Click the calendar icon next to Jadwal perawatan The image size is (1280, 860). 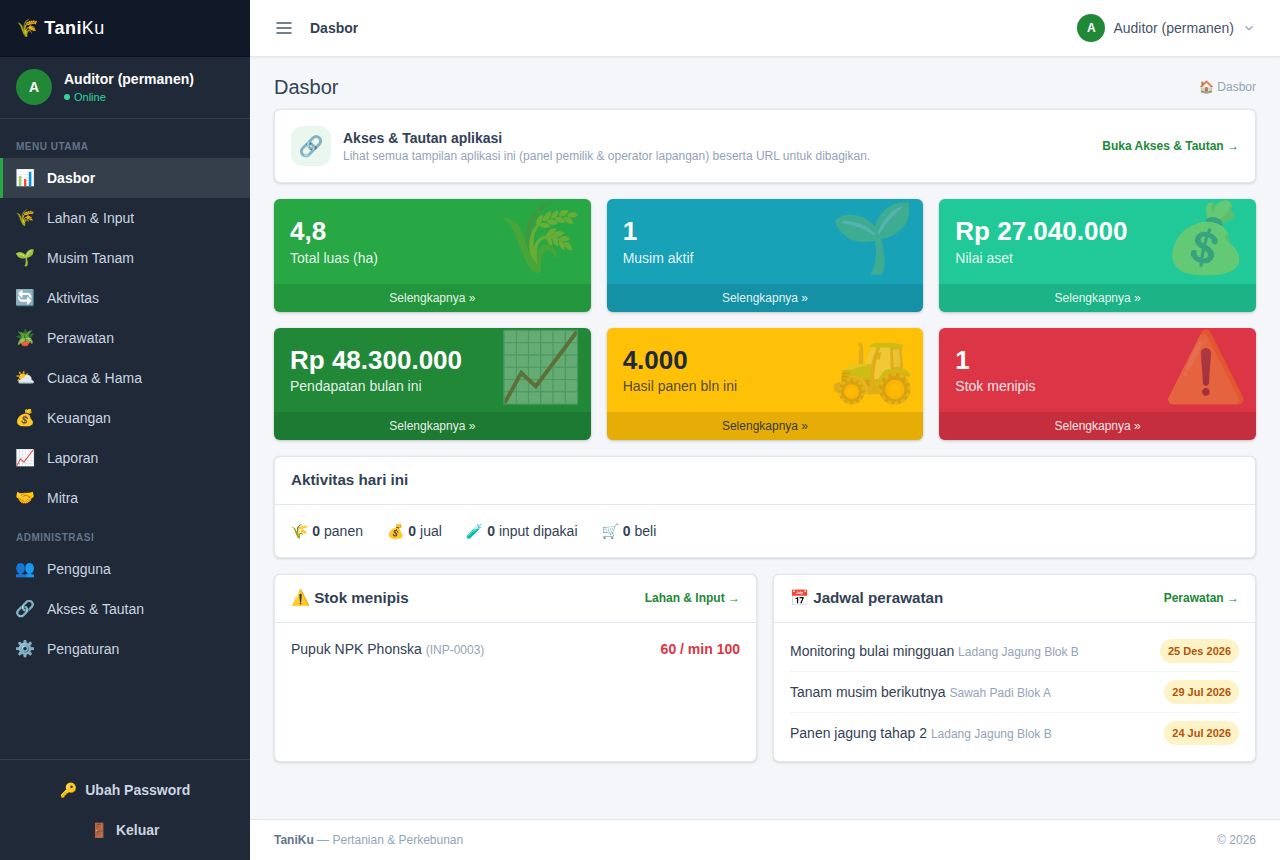pos(799,598)
